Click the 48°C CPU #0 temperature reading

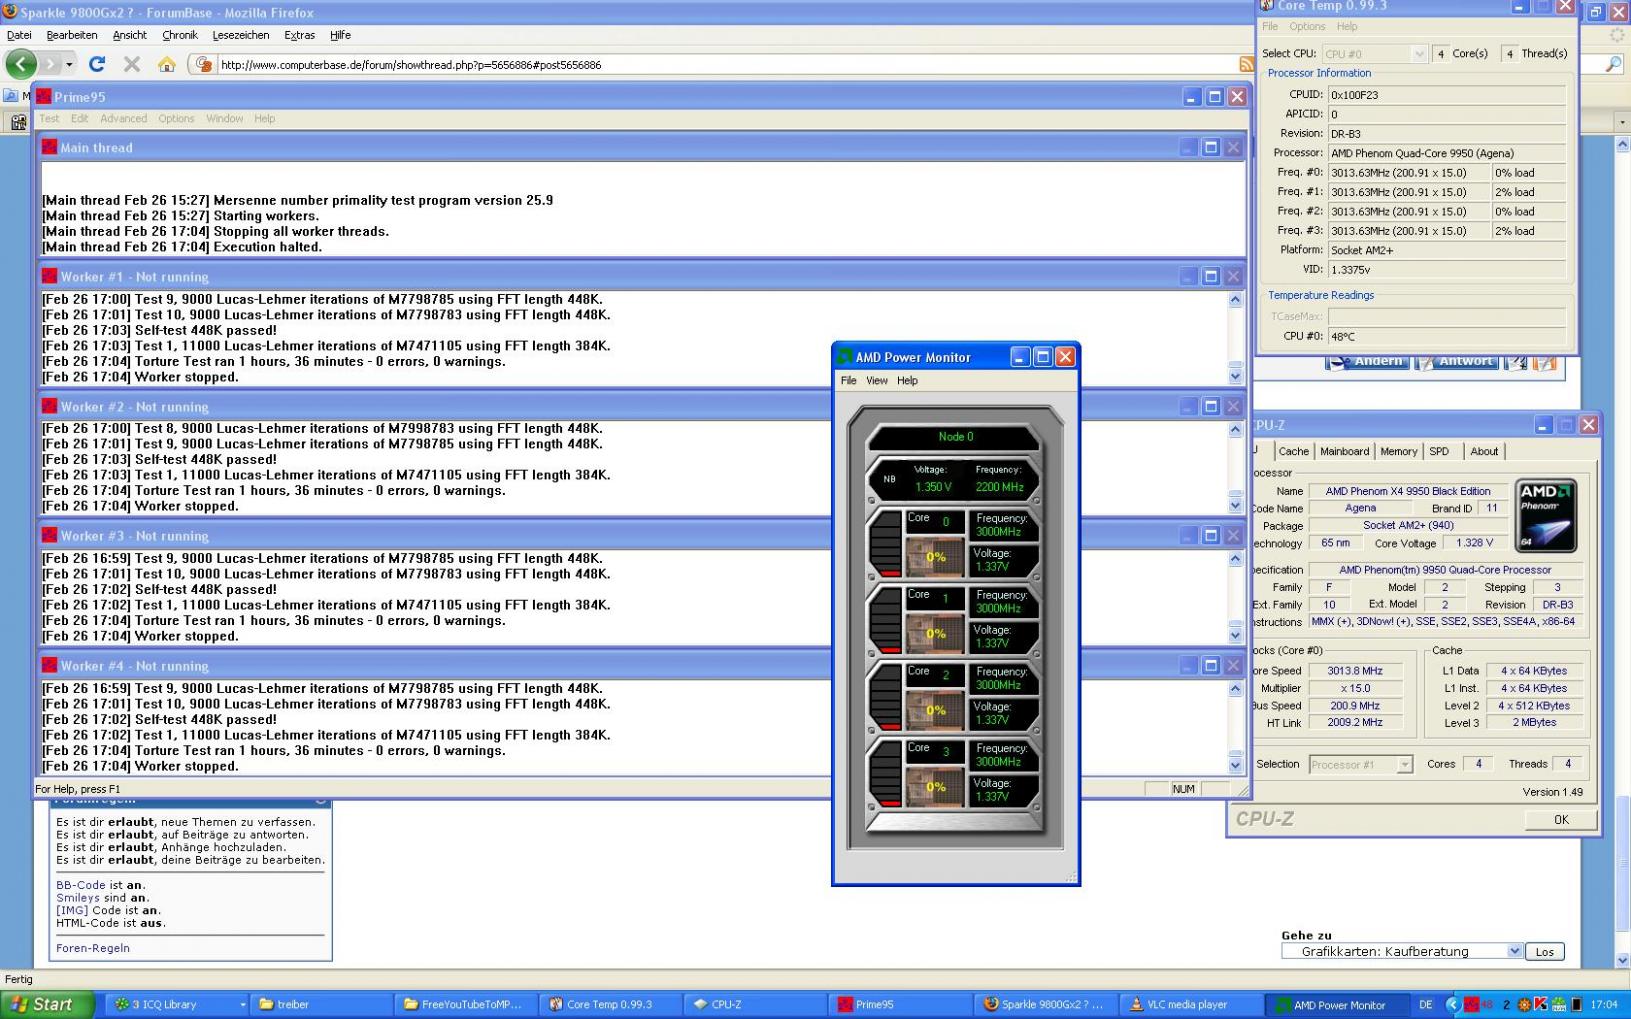pyautogui.click(x=1445, y=337)
